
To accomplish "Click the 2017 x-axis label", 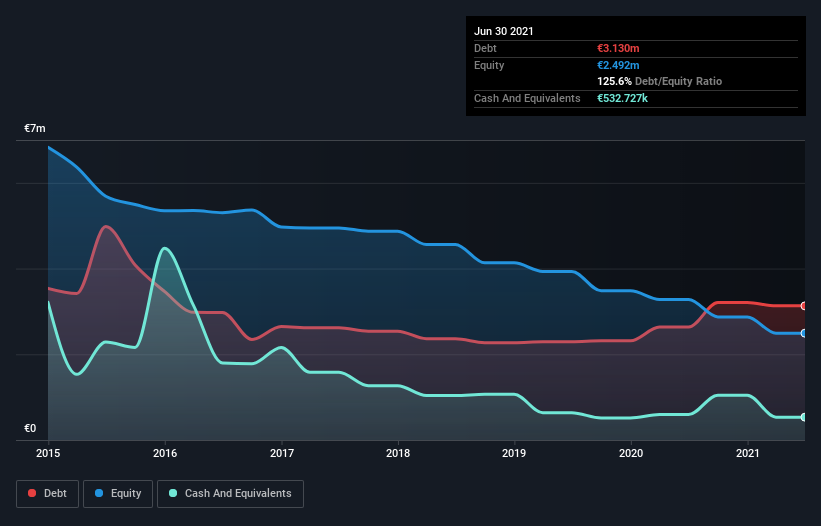I will (282, 453).
